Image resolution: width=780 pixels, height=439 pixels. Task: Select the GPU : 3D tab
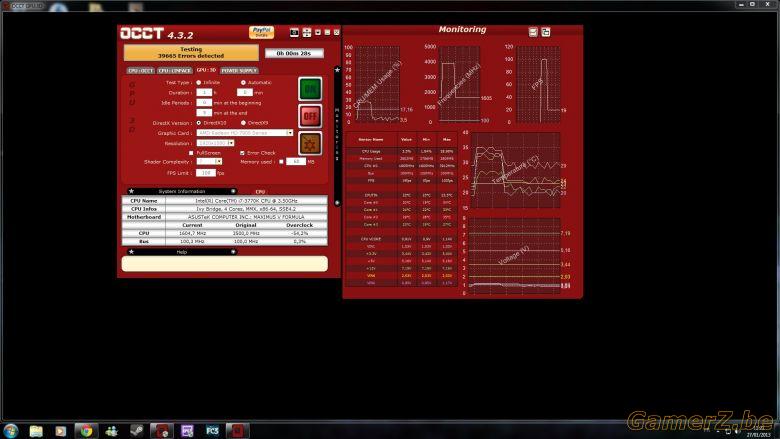206,70
